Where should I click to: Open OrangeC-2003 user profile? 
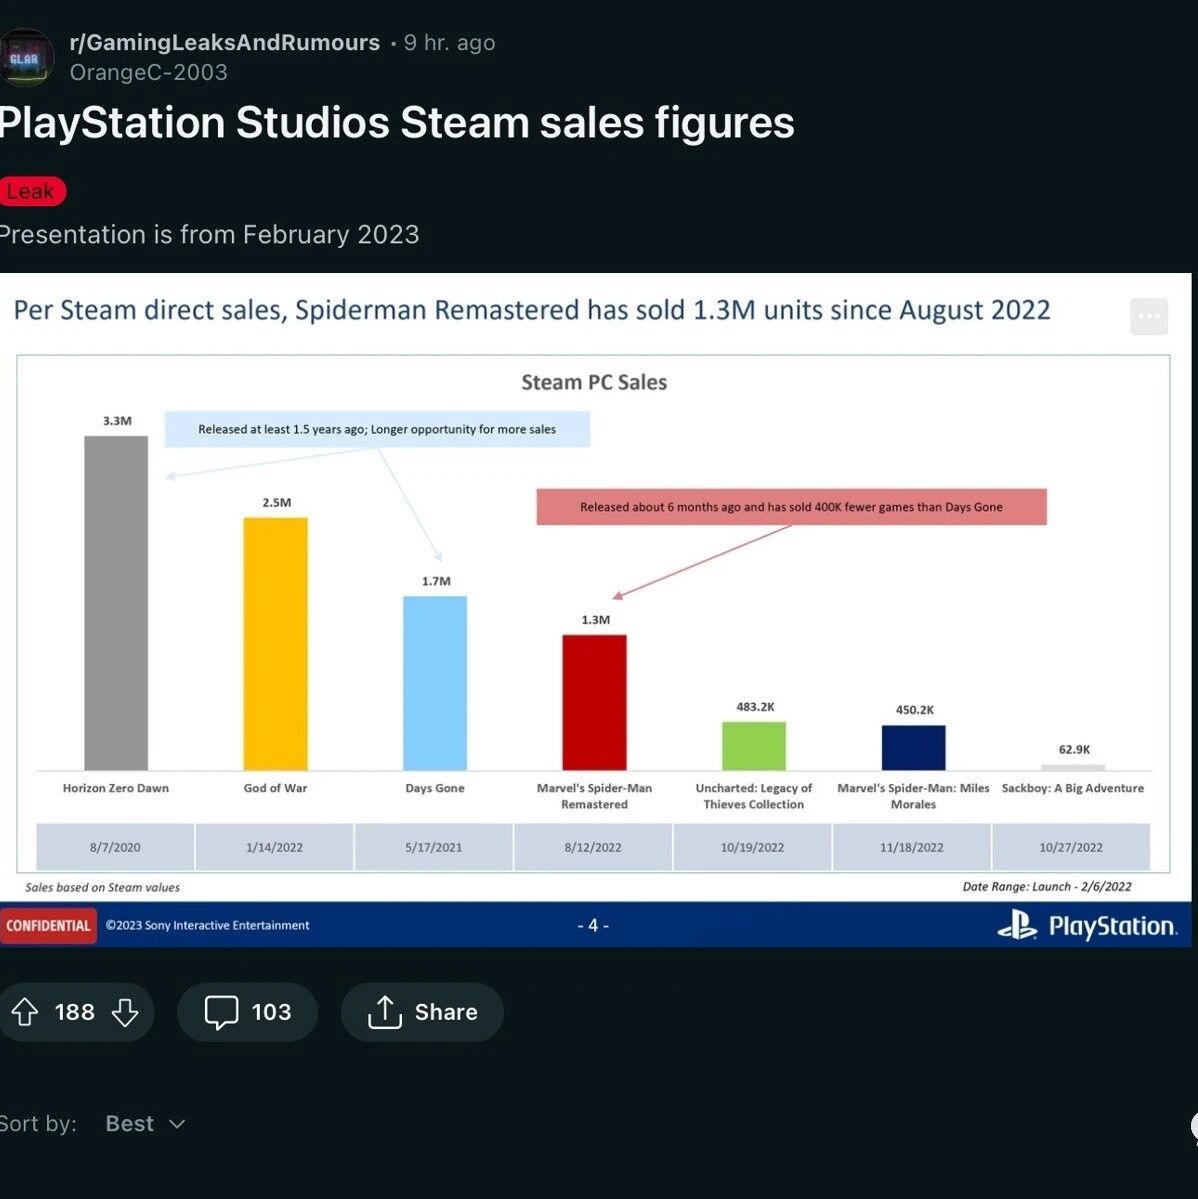(148, 72)
